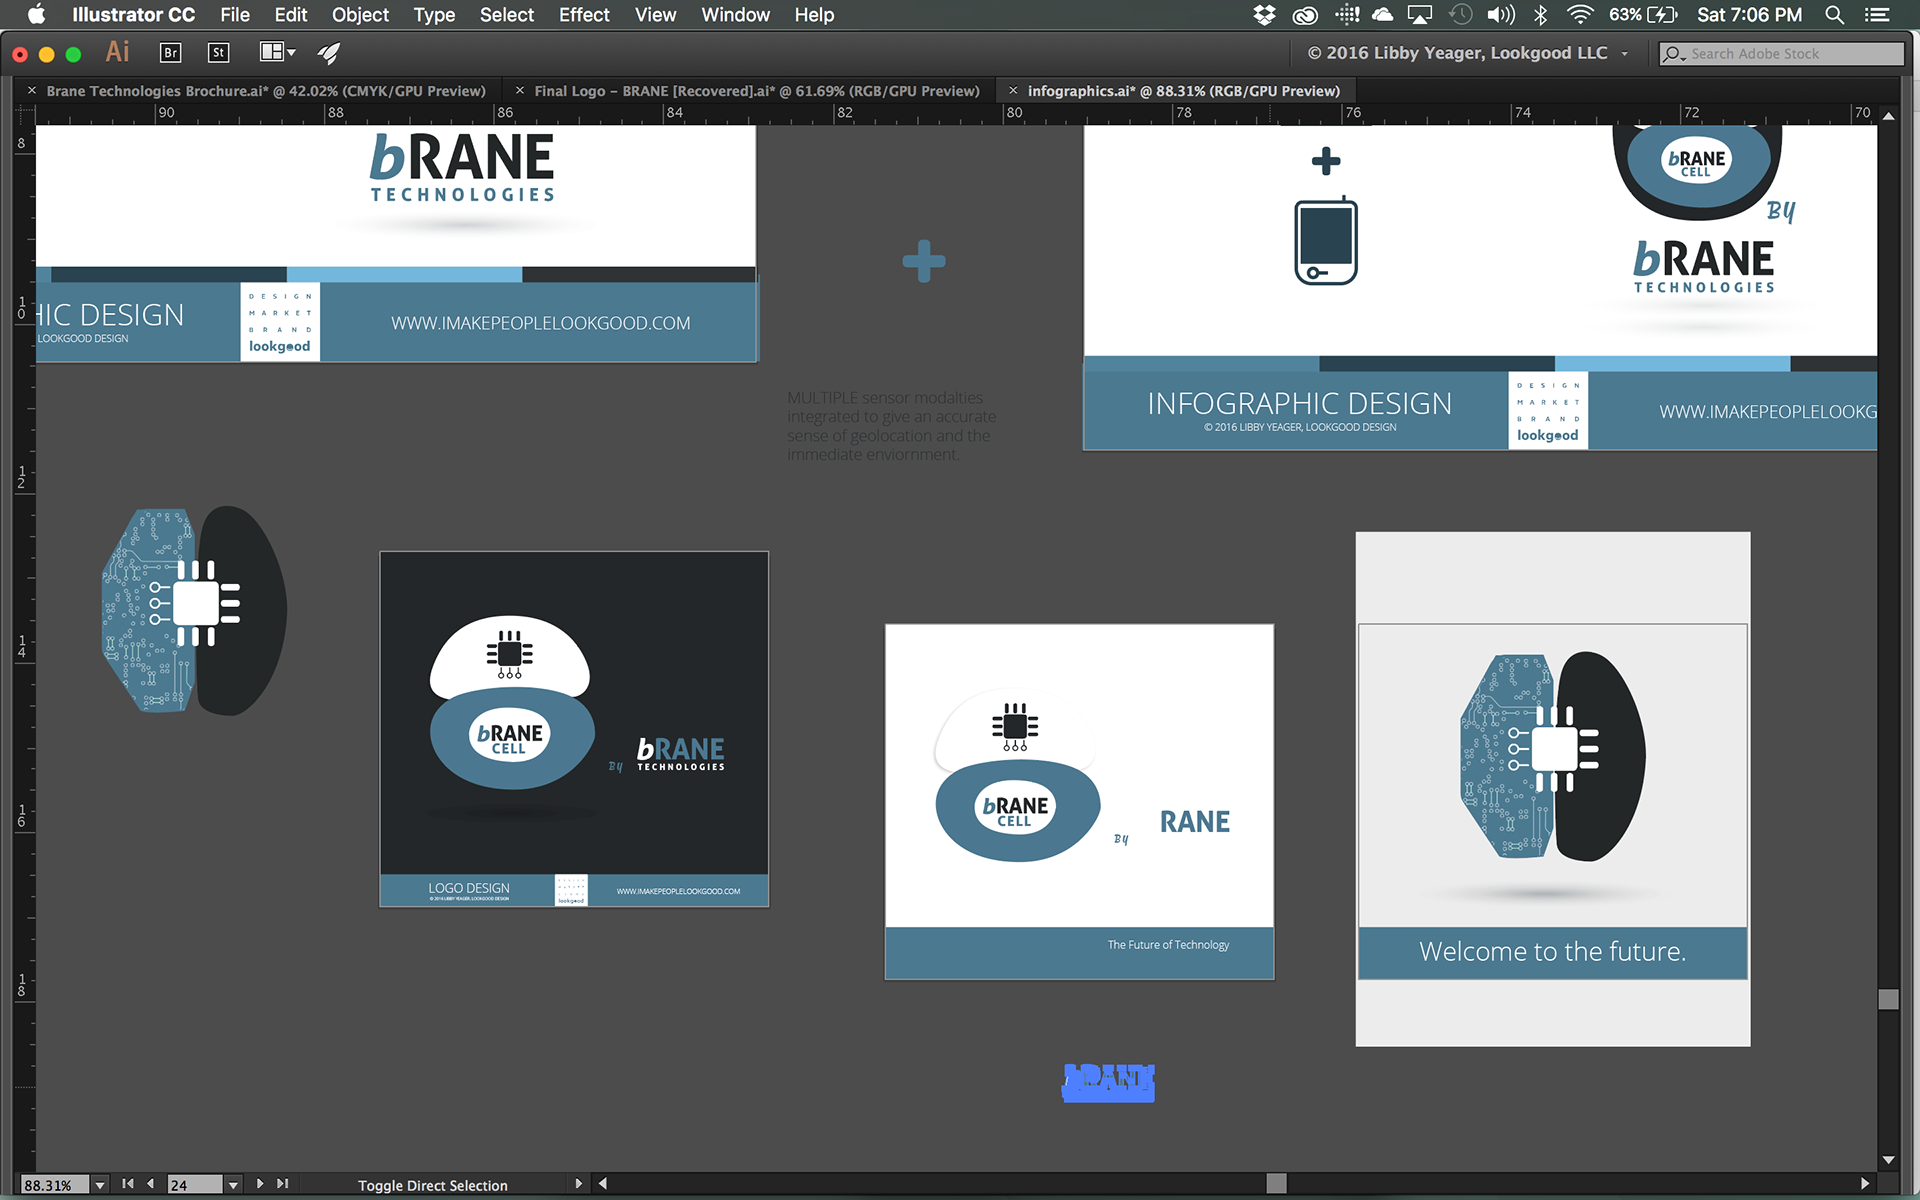Open the Arrange Documents dropdown
1920x1200 pixels.
pyautogui.click(x=277, y=52)
